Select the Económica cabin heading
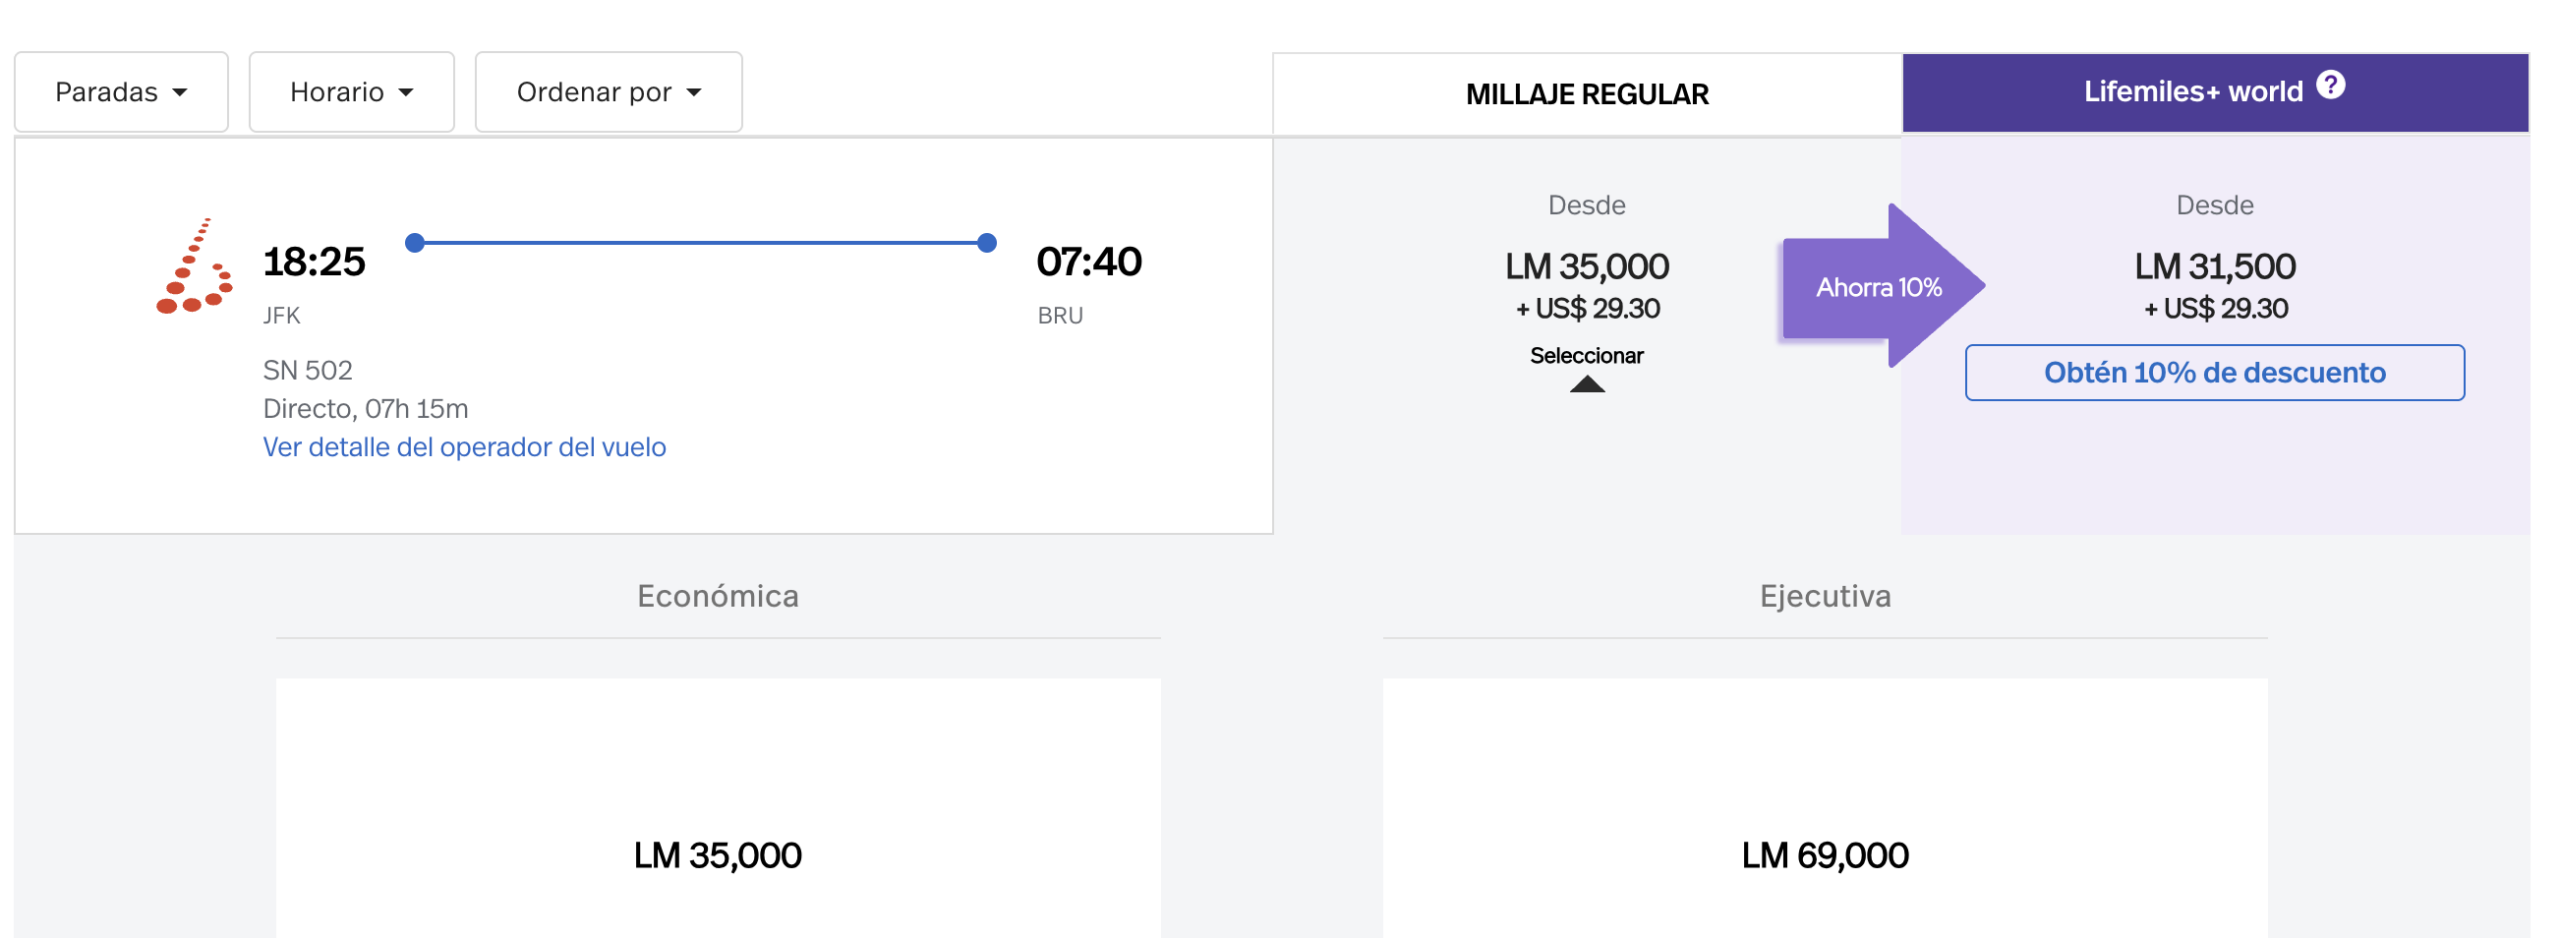2560x938 pixels. point(718,596)
